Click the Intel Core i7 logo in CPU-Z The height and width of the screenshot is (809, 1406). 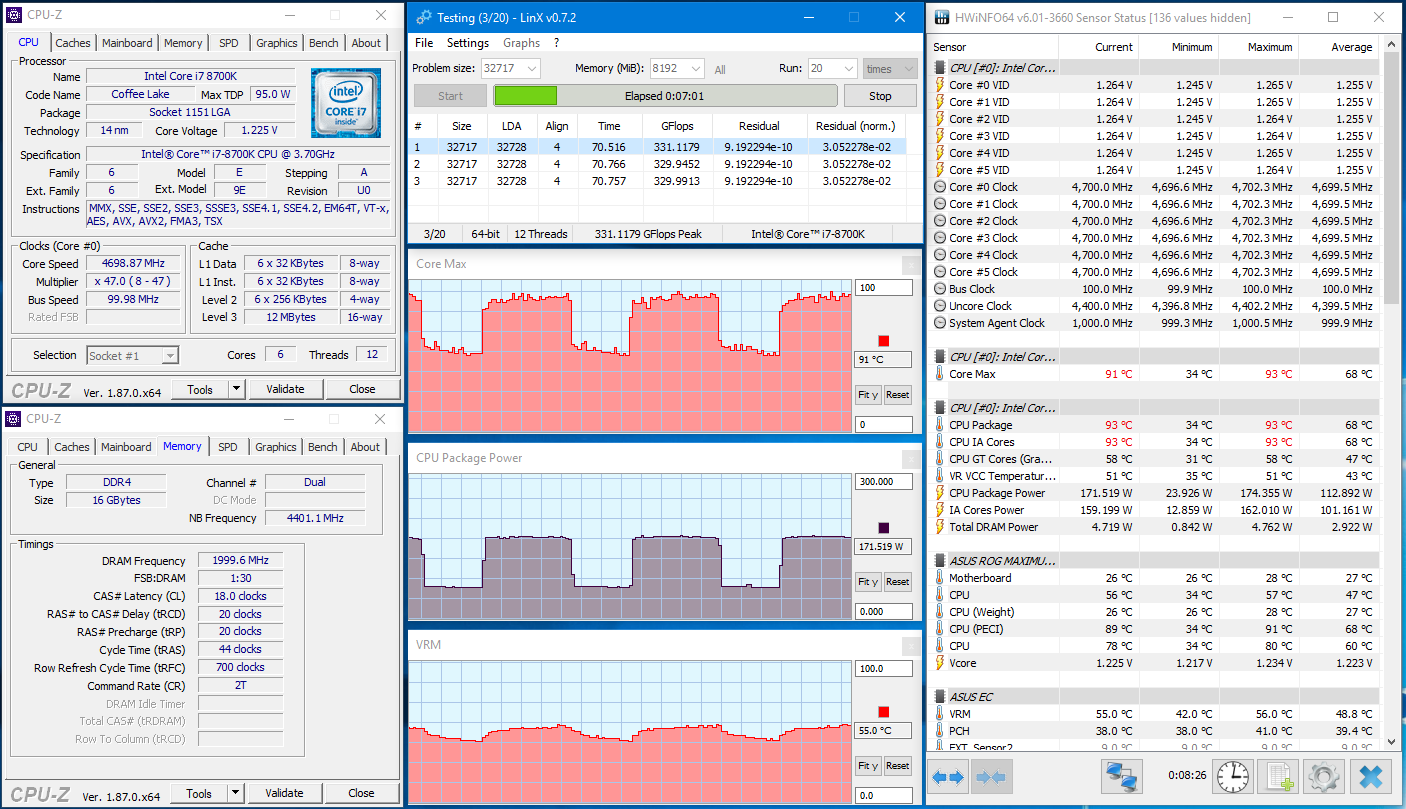coord(345,103)
